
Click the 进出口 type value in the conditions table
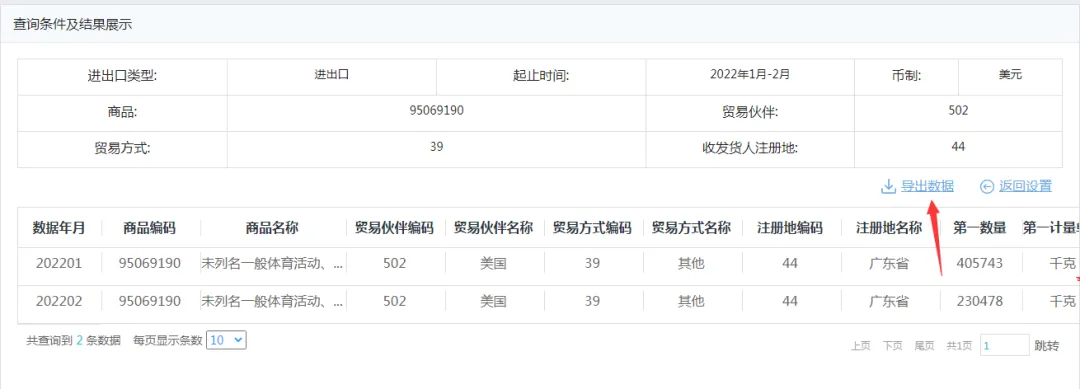tap(332, 75)
